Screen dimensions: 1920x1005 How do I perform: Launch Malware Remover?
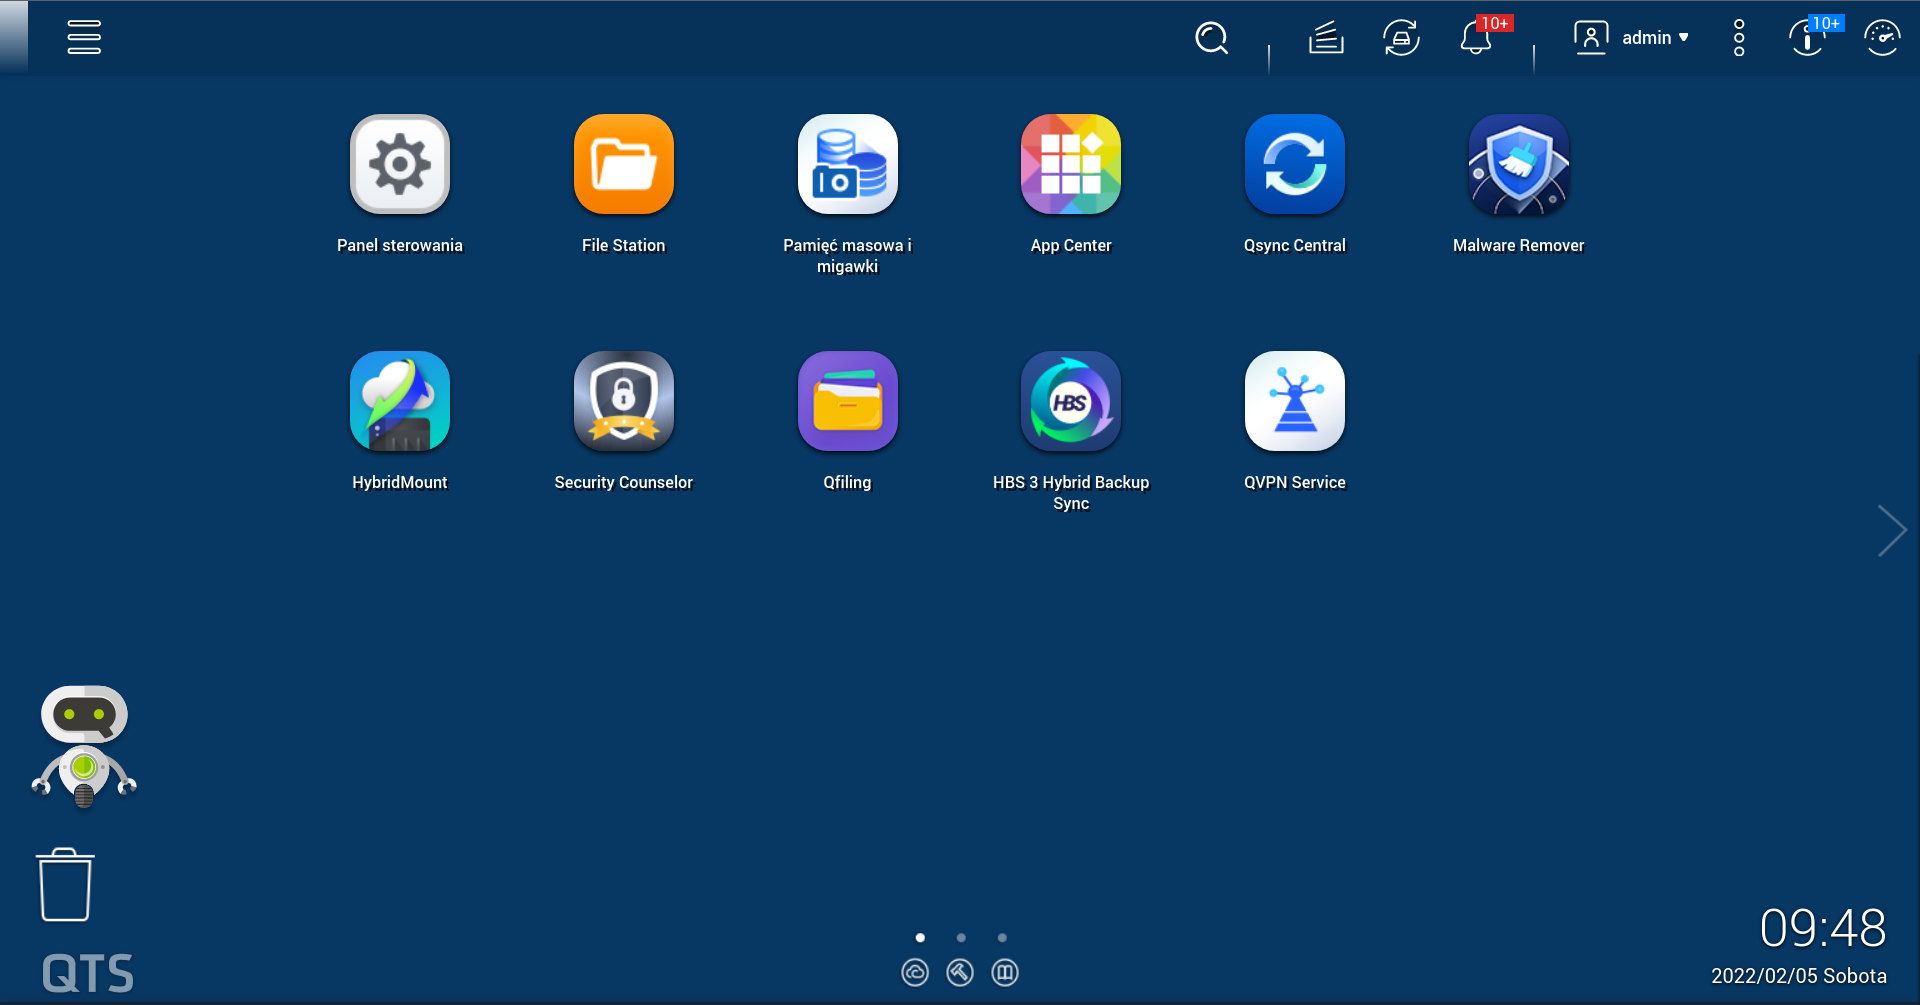pos(1519,164)
